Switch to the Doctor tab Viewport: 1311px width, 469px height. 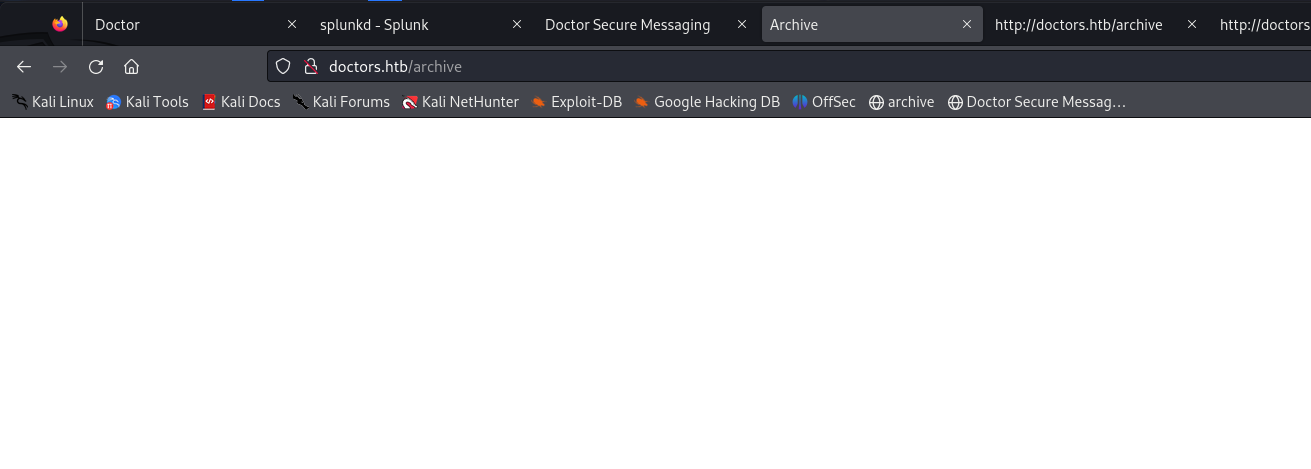pyautogui.click(x=180, y=25)
